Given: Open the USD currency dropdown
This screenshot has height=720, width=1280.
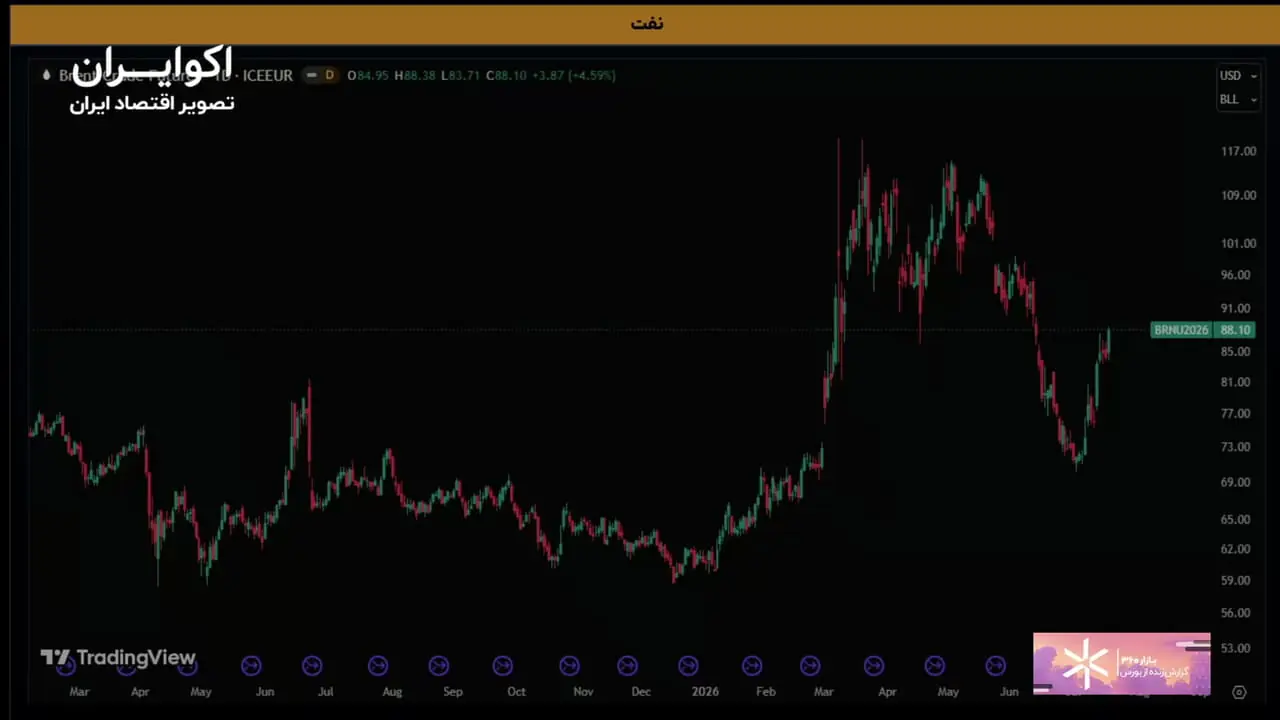Looking at the screenshot, I should coord(1236,75).
